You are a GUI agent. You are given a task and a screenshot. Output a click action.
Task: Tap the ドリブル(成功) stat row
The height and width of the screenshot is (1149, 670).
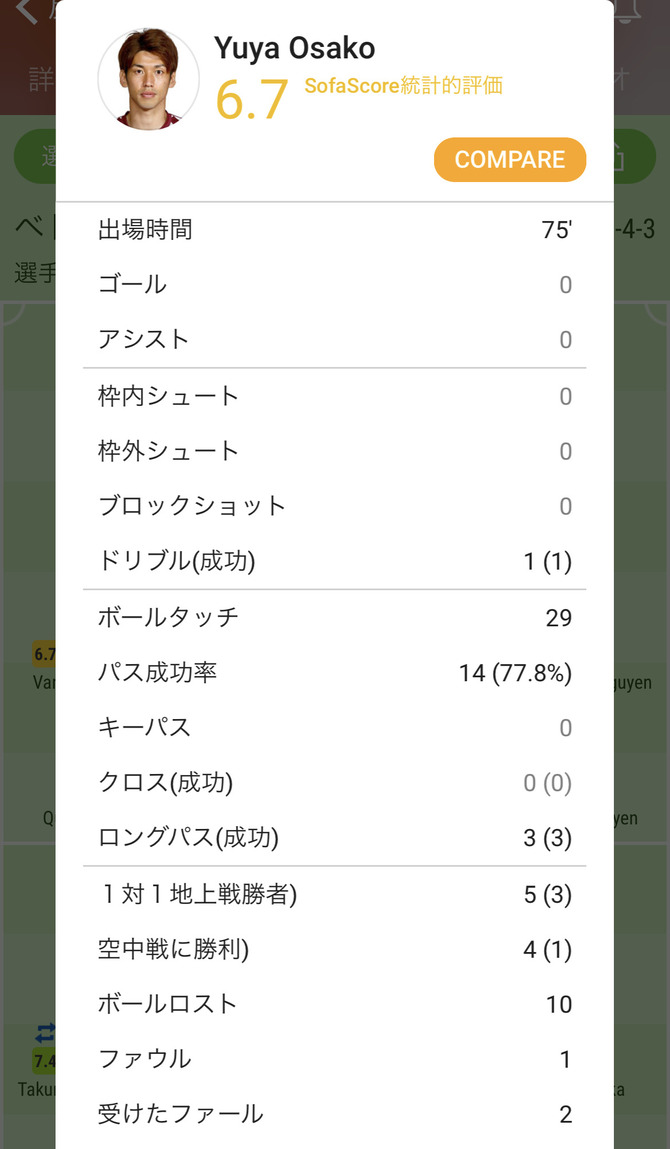[x=335, y=561]
